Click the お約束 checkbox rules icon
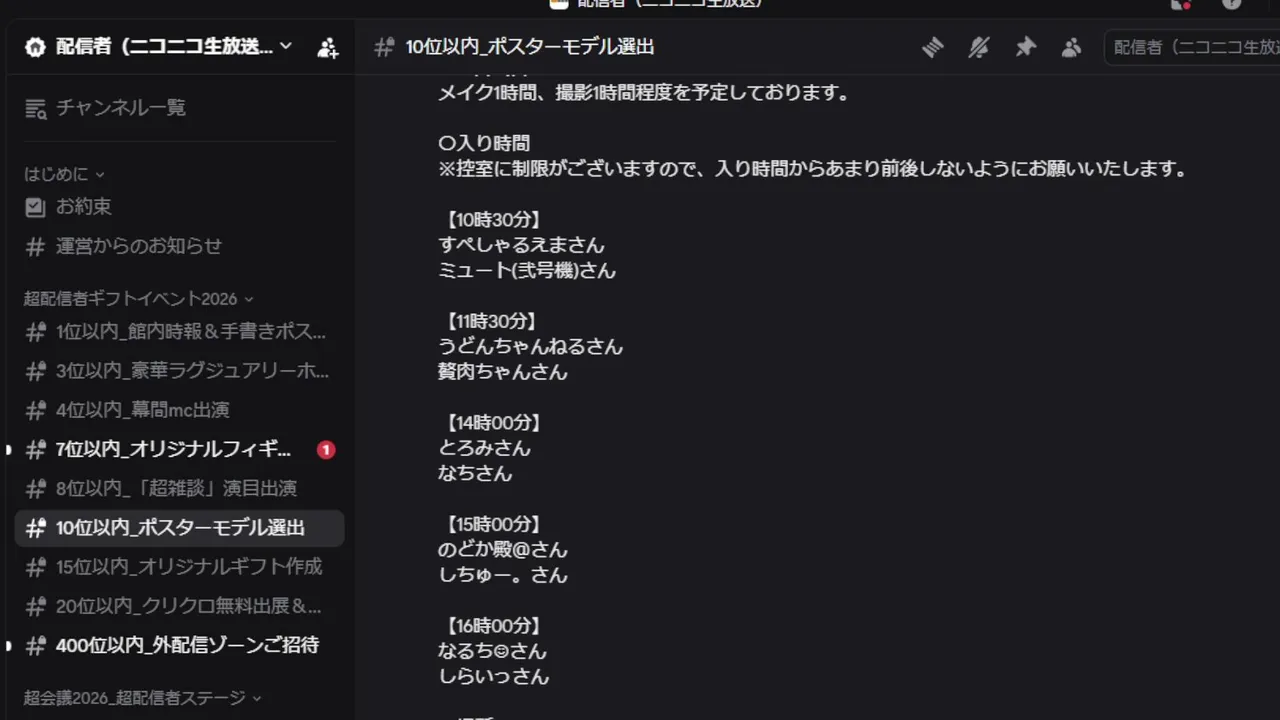This screenshot has width=1280, height=720. click(x=35, y=207)
